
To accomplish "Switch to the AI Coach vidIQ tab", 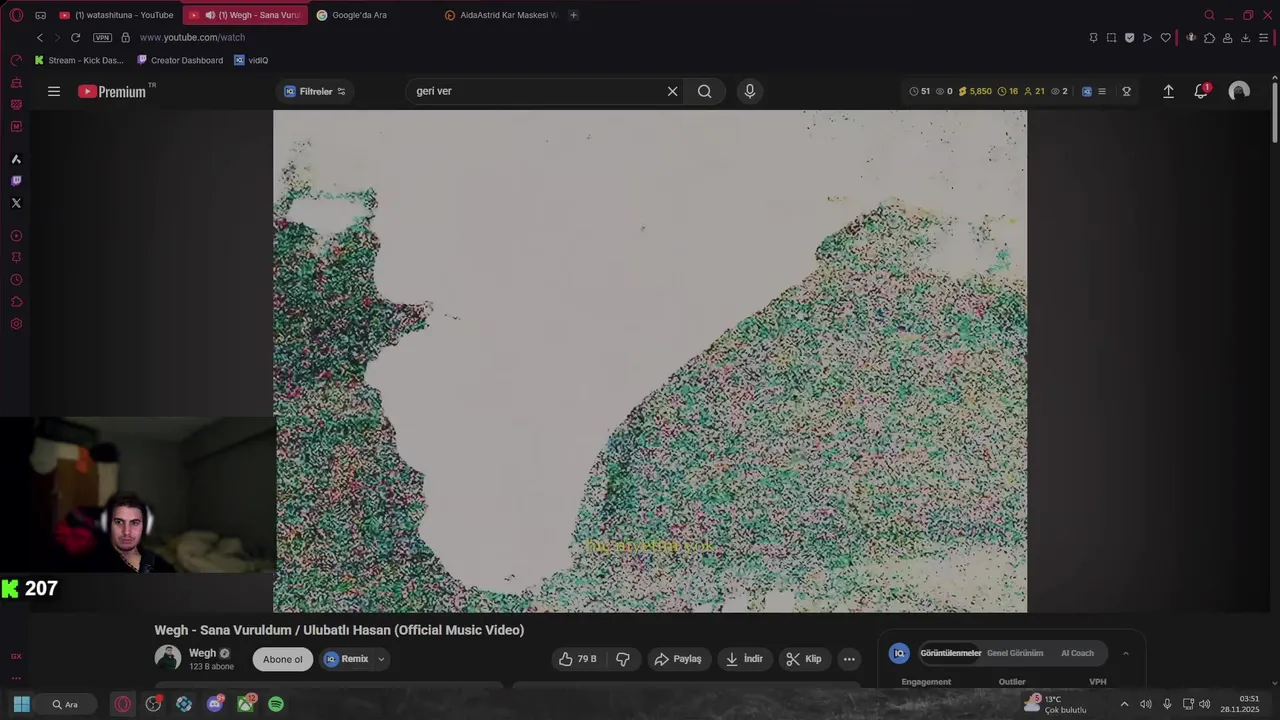I will (1077, 653).
